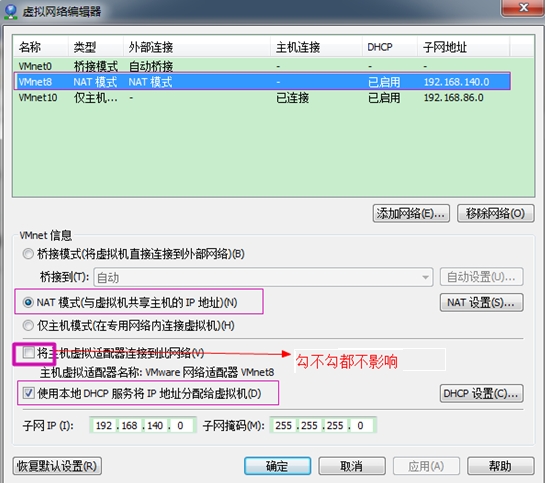Click subnet IP second octet field 168
This screenshot has width=545, height=483.
pos(129,425)
